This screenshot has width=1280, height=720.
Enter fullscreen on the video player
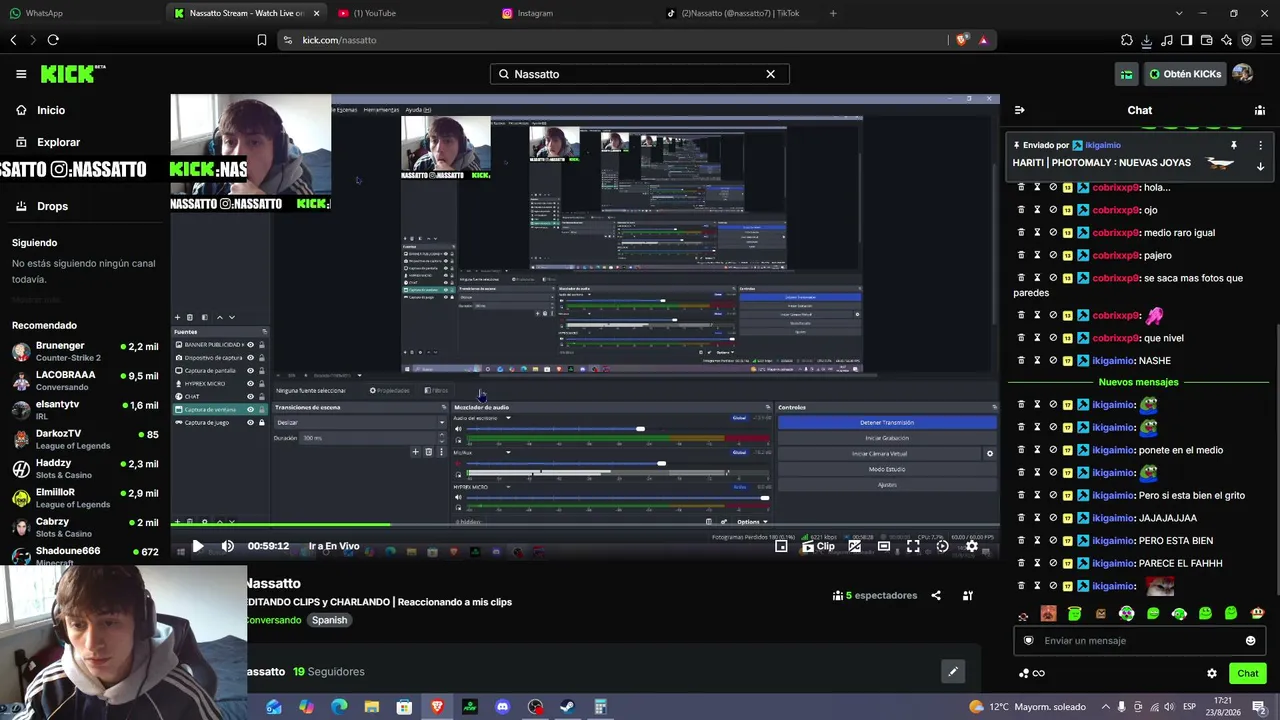[913, 546]
